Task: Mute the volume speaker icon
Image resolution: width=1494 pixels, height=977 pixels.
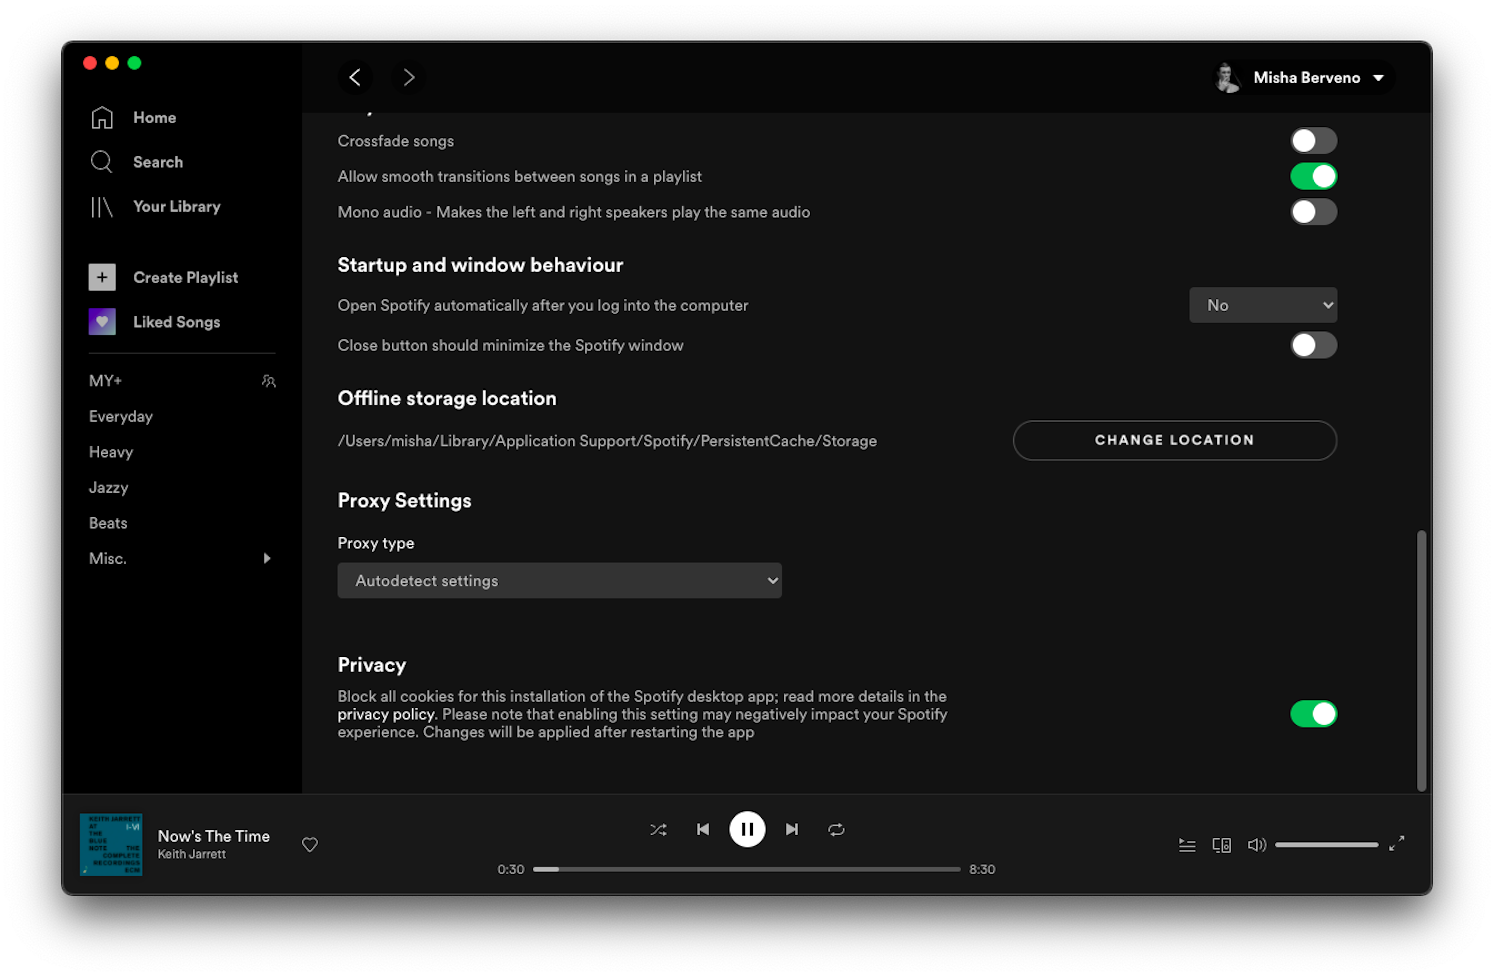Action: pos(1256,845)
